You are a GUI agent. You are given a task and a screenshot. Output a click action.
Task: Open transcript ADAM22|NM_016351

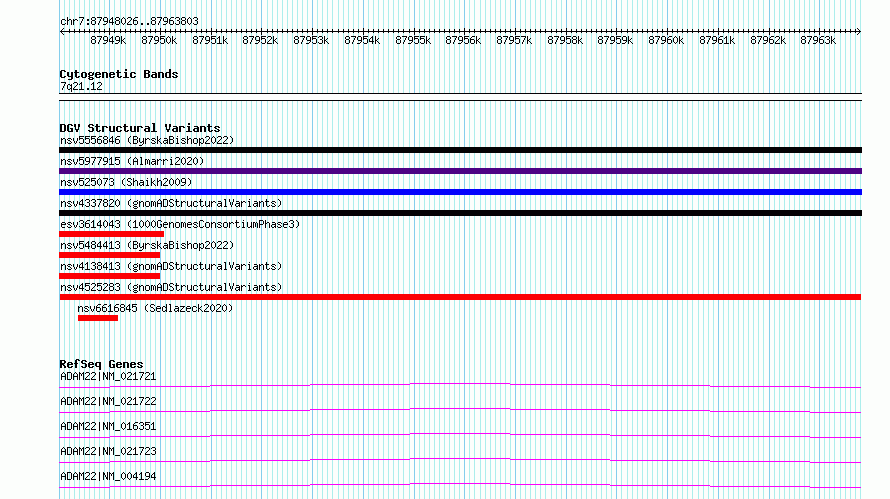108,426
